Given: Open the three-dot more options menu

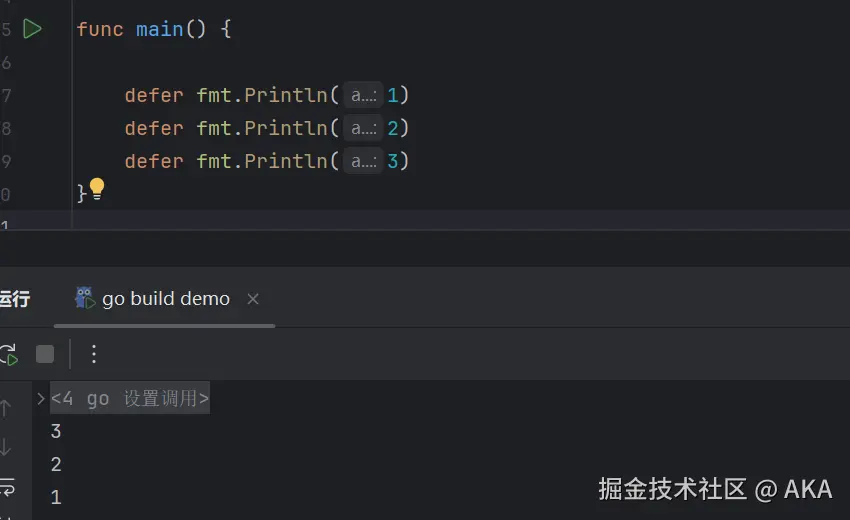Looking at the screenshot, I should [94, 354].
